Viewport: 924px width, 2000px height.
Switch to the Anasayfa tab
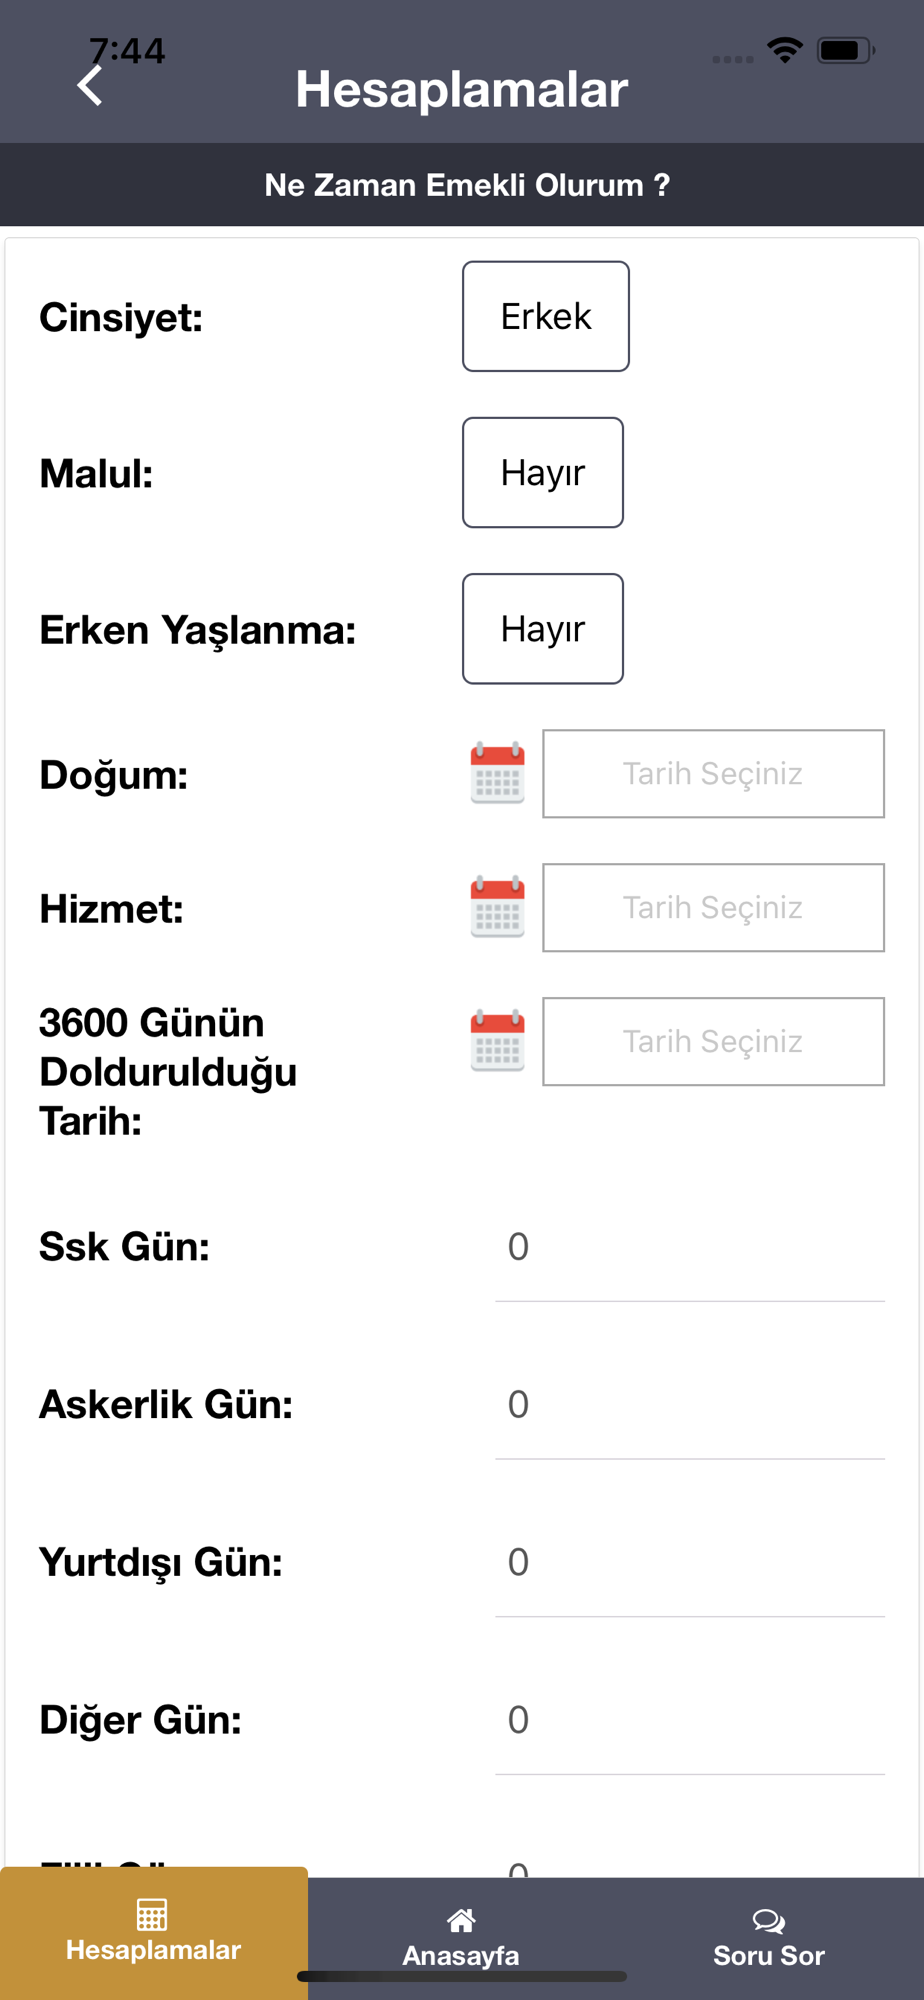461,1938
